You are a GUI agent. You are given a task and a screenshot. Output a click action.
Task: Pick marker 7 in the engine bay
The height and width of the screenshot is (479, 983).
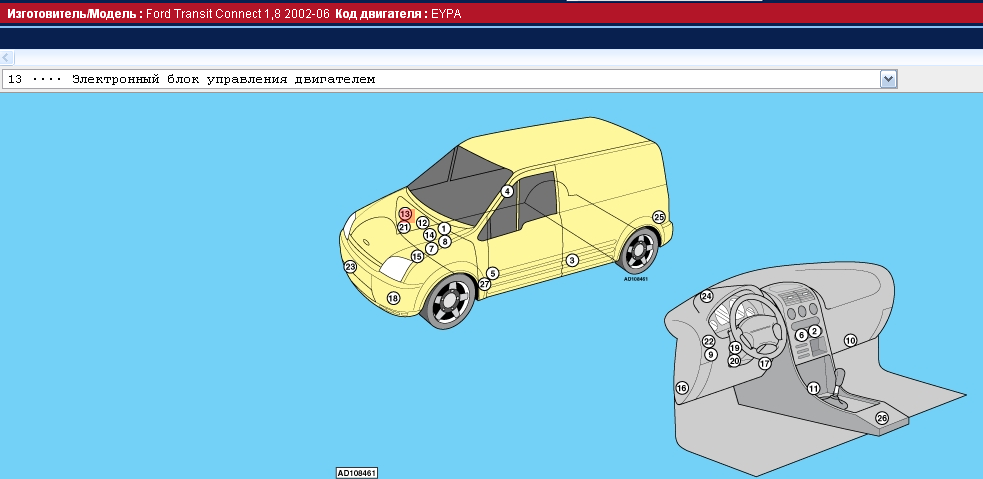[431, 249]
